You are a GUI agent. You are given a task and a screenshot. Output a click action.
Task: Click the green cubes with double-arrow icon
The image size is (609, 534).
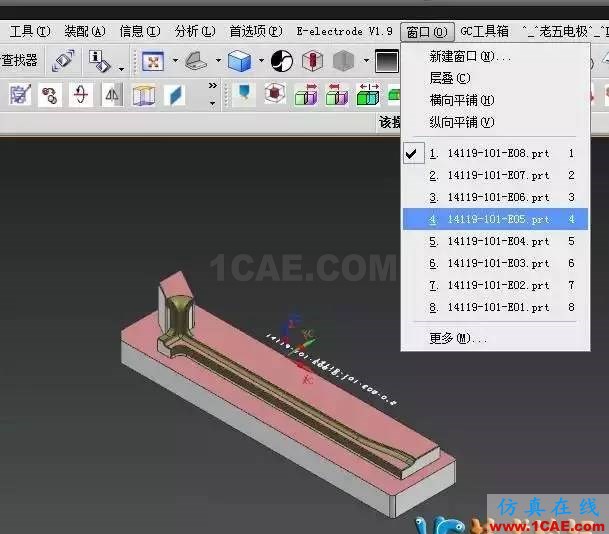tap(368, 94)
